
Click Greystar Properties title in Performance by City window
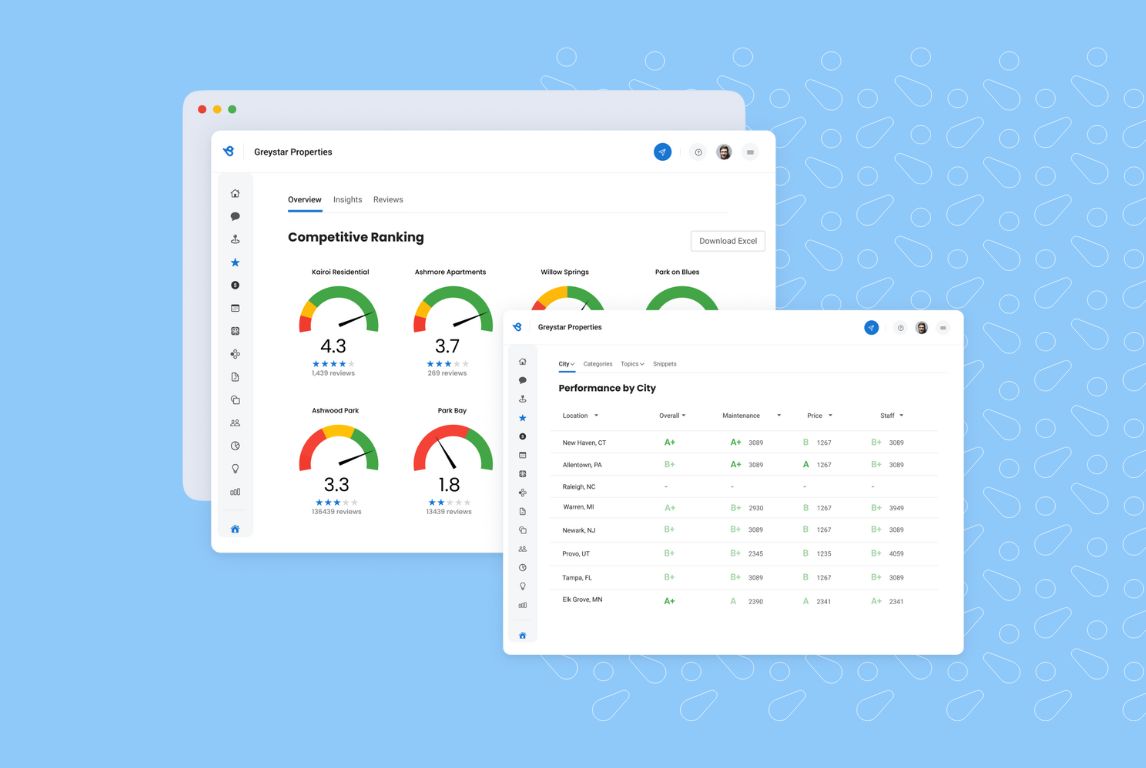(x=570, y=327)
